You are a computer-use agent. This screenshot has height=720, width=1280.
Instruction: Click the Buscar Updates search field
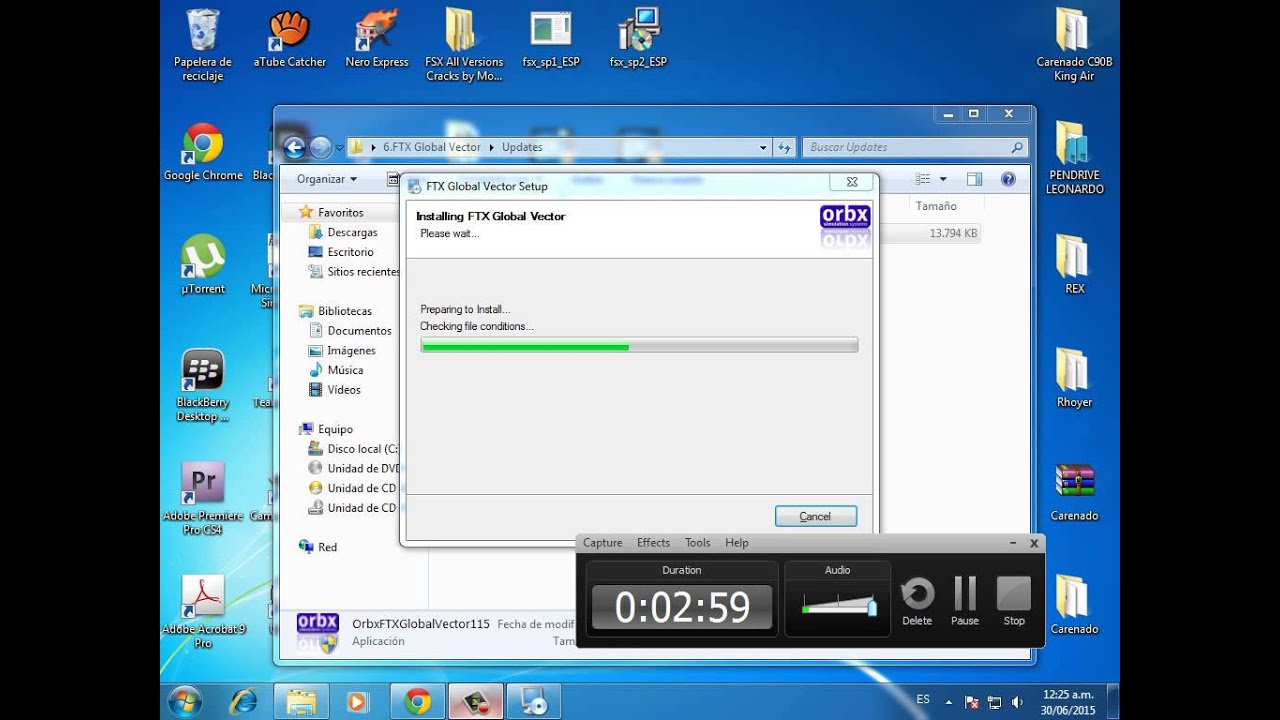914,147
